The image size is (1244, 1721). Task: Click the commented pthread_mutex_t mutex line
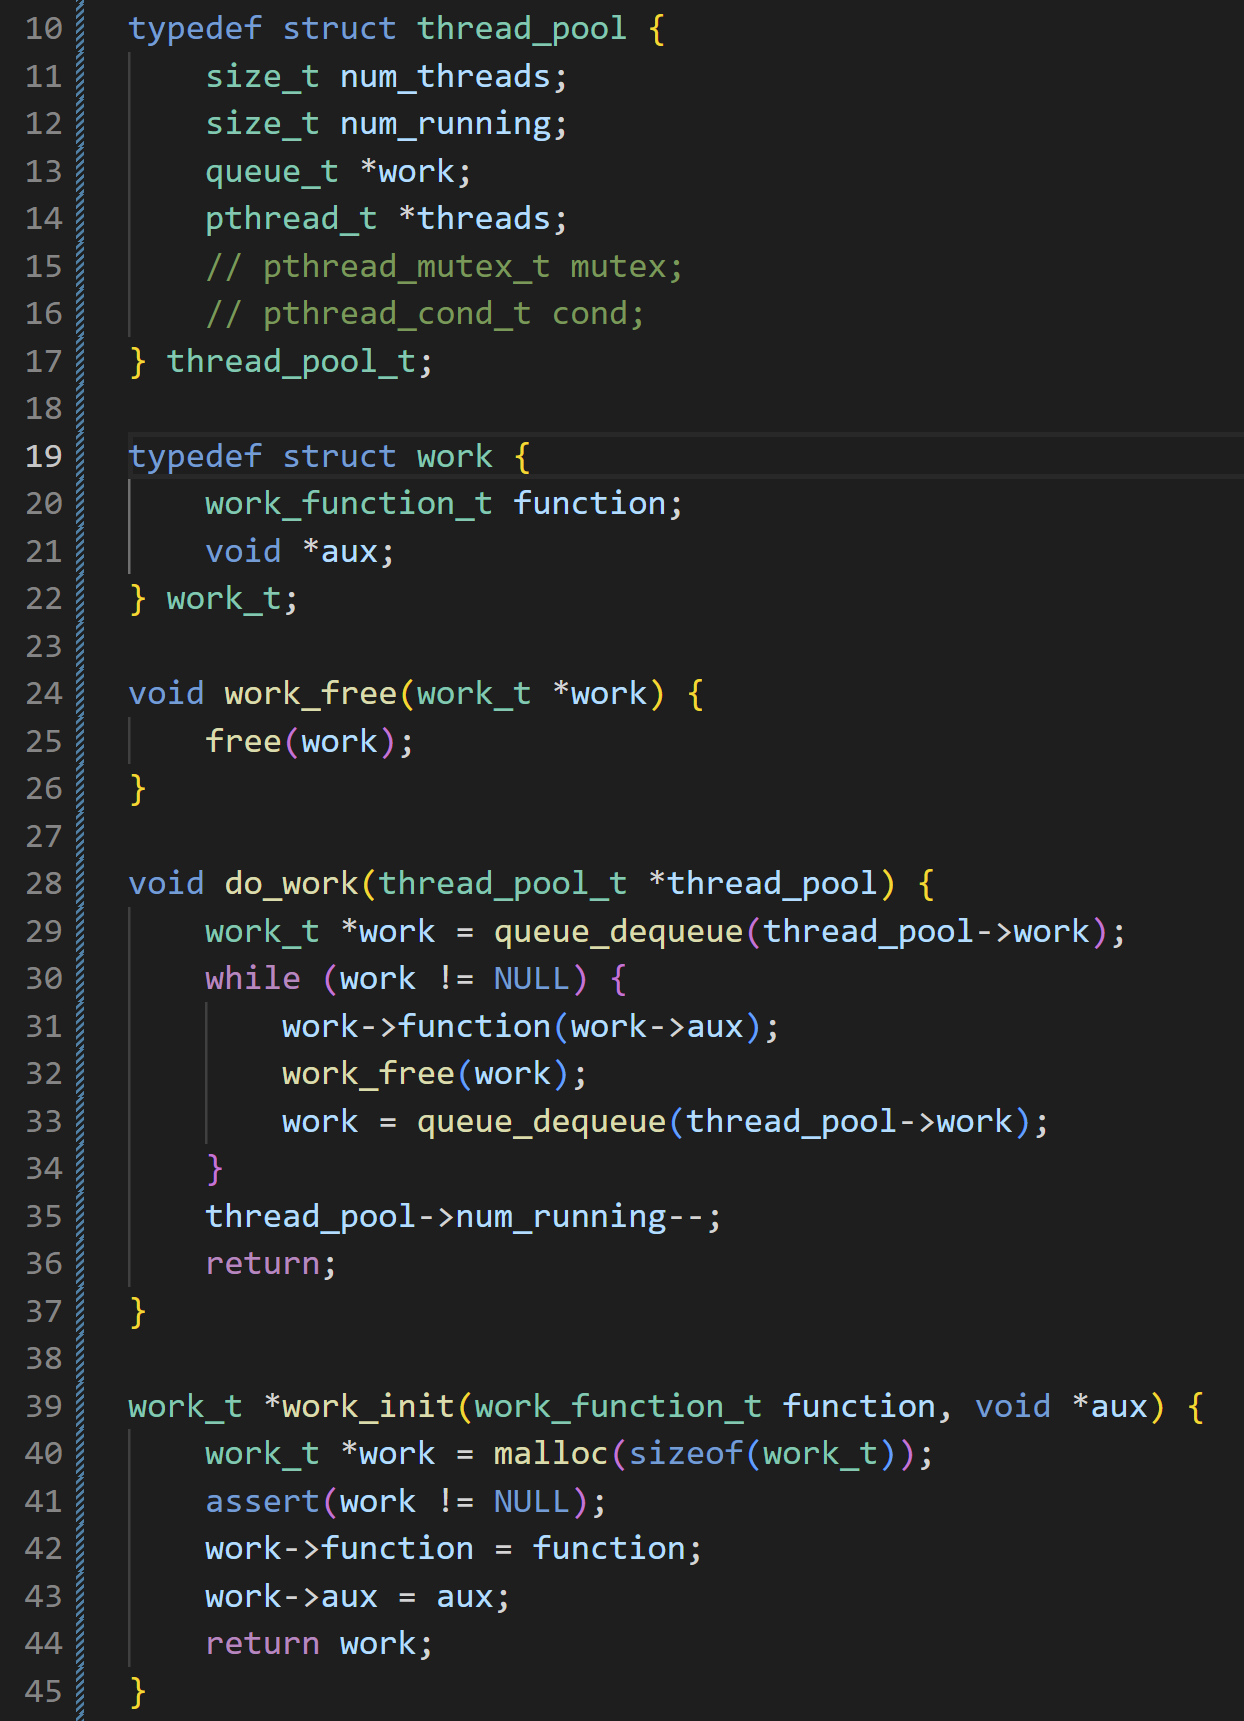point(443,267)
